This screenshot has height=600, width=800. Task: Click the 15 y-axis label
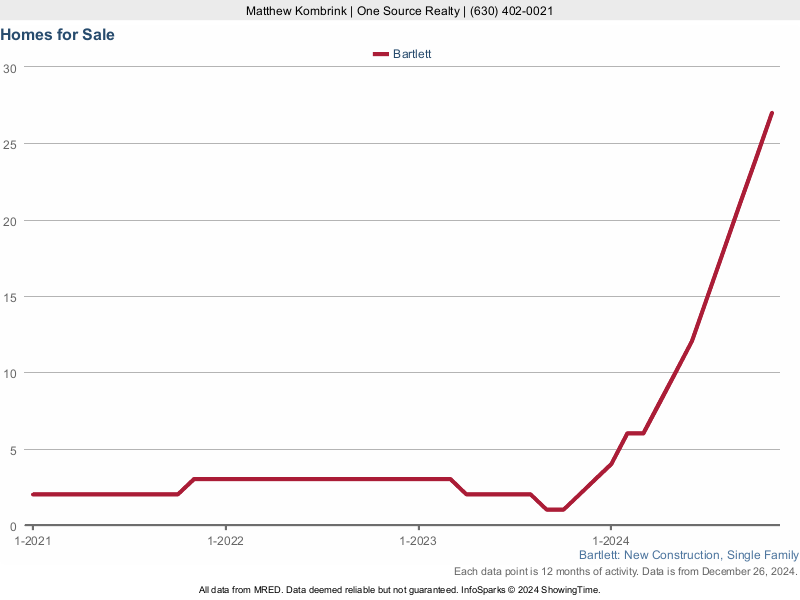[10, 297]
